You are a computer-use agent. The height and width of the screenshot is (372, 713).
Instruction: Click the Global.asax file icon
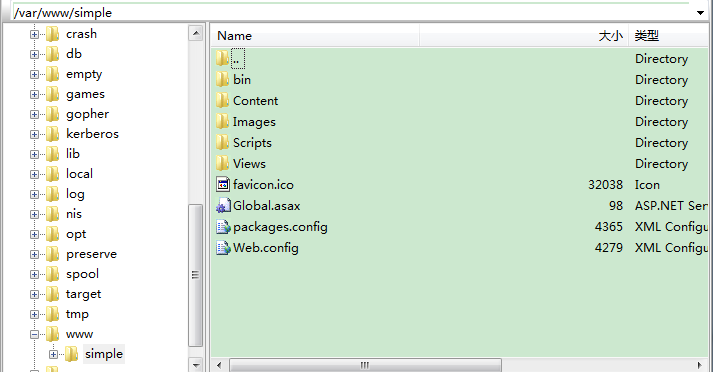(223, 206)
